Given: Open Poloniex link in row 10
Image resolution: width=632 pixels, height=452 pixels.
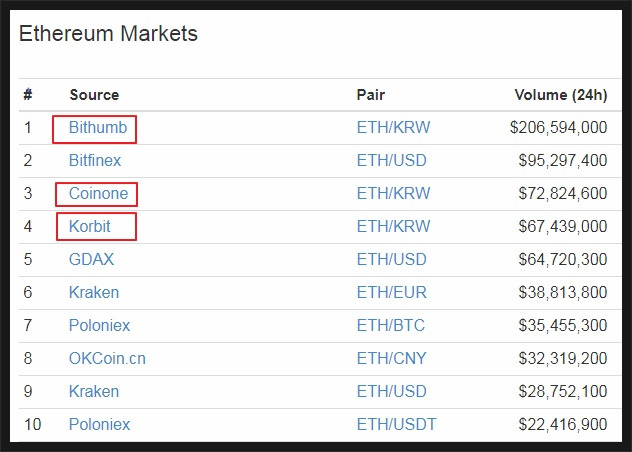Looking at the screenshot, I should pos(100,425).
